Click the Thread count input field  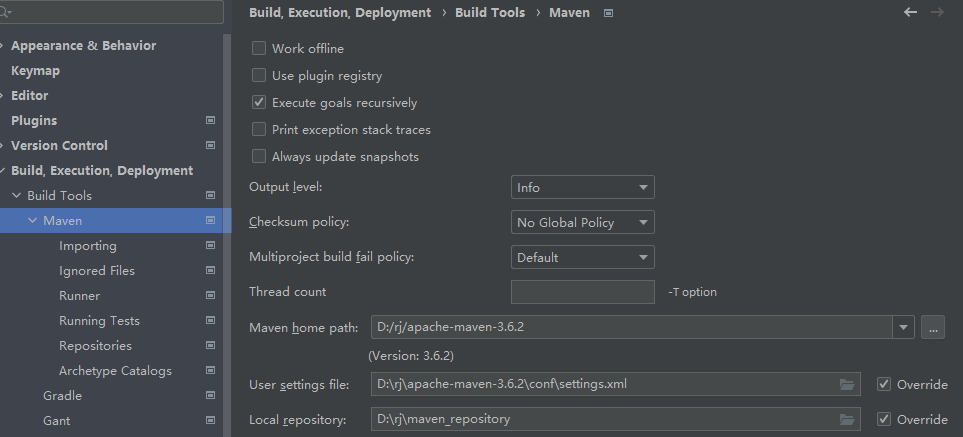582,292
